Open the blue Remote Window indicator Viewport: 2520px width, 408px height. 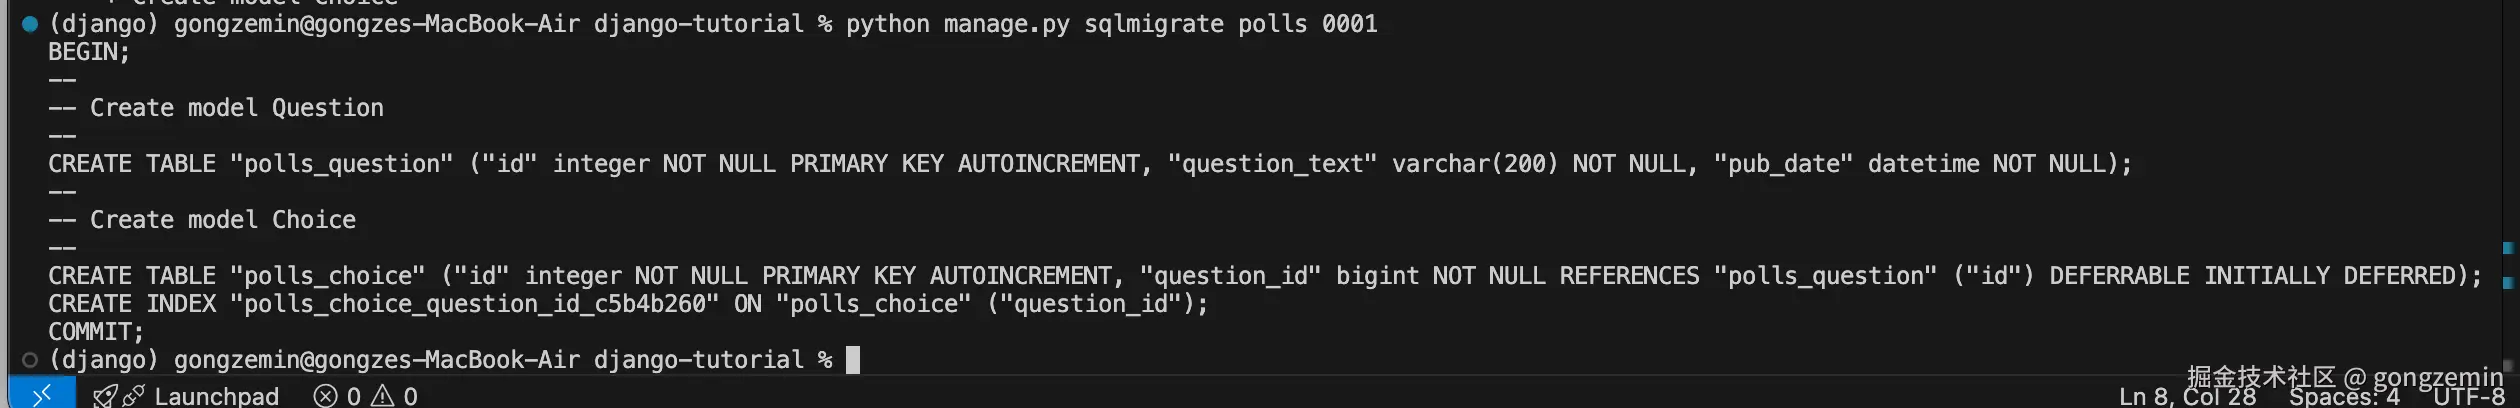42,394
